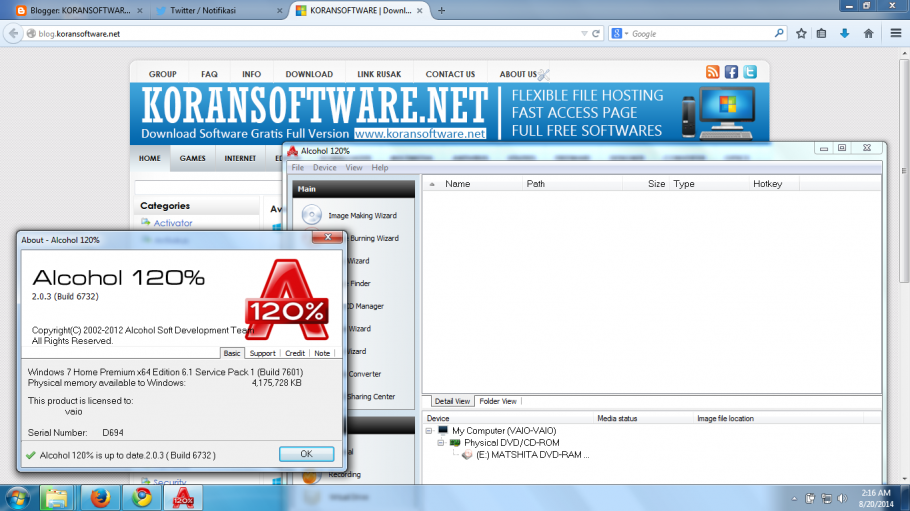Viewport: 910px width, 511px height.
Task: Open the Device menu in Alcohol 120%
Action: pyautogui.click(x=324, y=167)
